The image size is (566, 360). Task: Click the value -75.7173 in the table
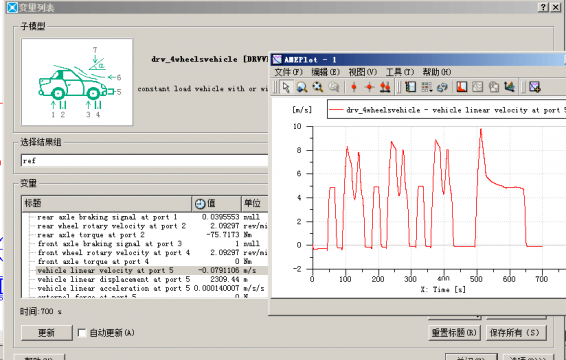pos(223,235)
